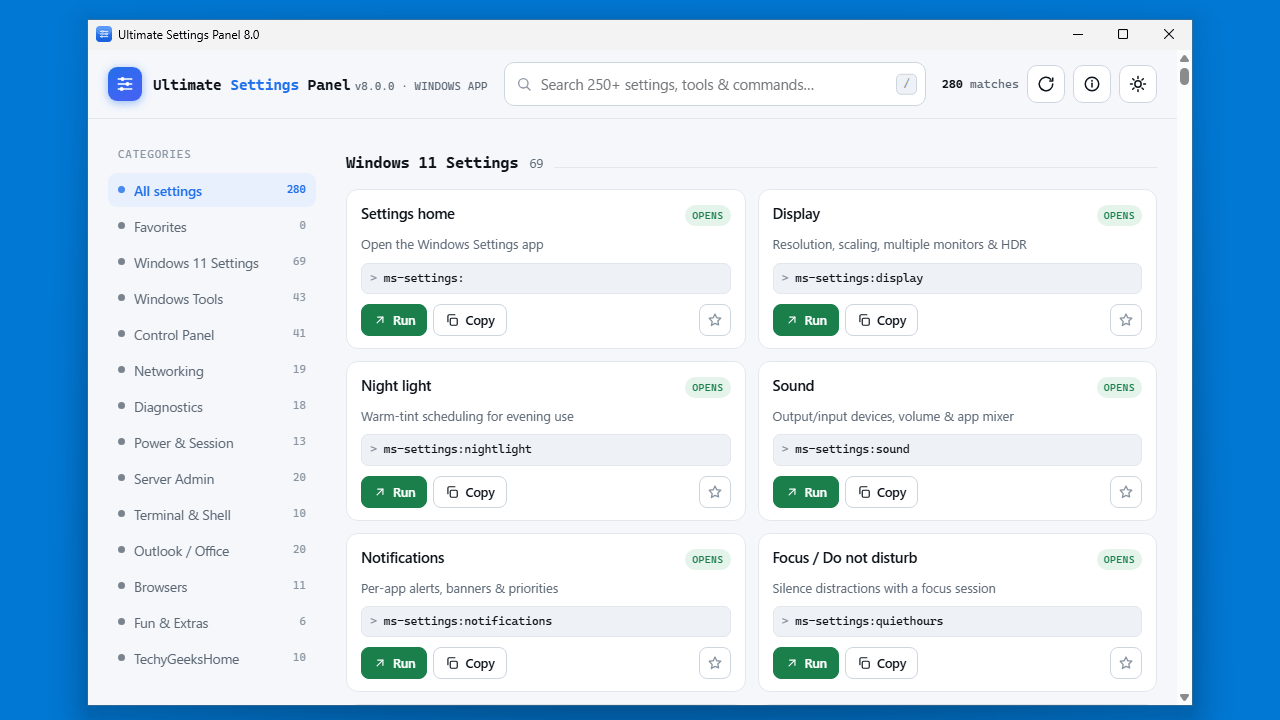This screenshot has width=1280, height=720.
Task: Copy the ms-settings:quiethours command
Action: 881,663
